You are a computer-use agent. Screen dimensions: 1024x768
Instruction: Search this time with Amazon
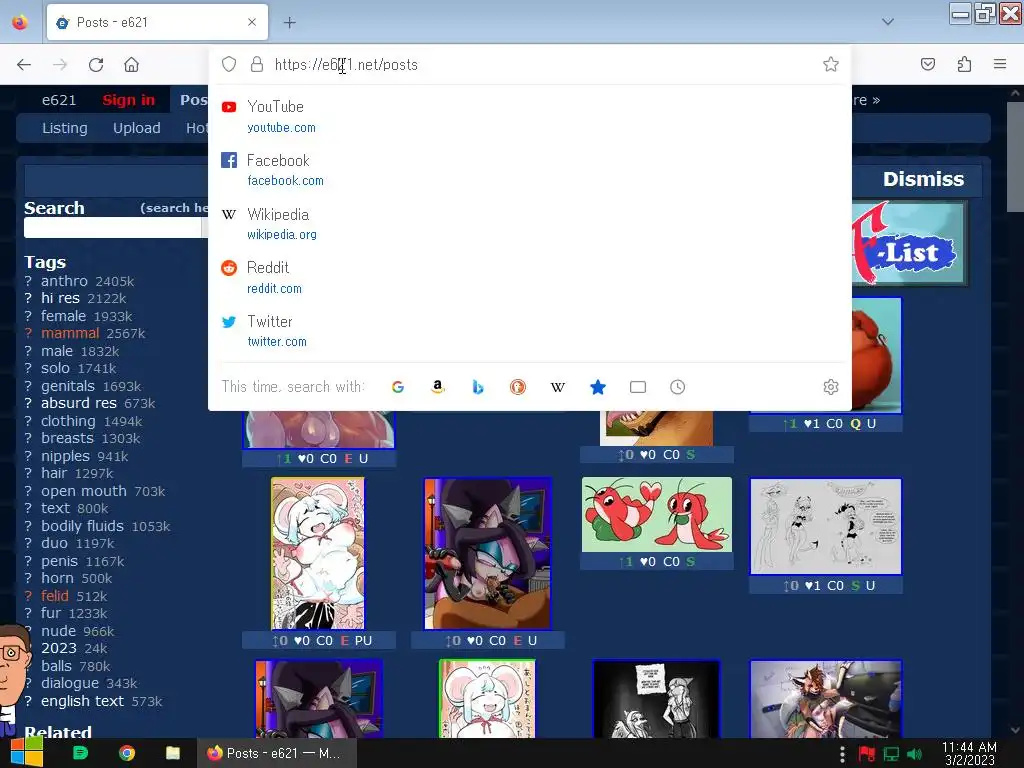[x=438, y=387]
